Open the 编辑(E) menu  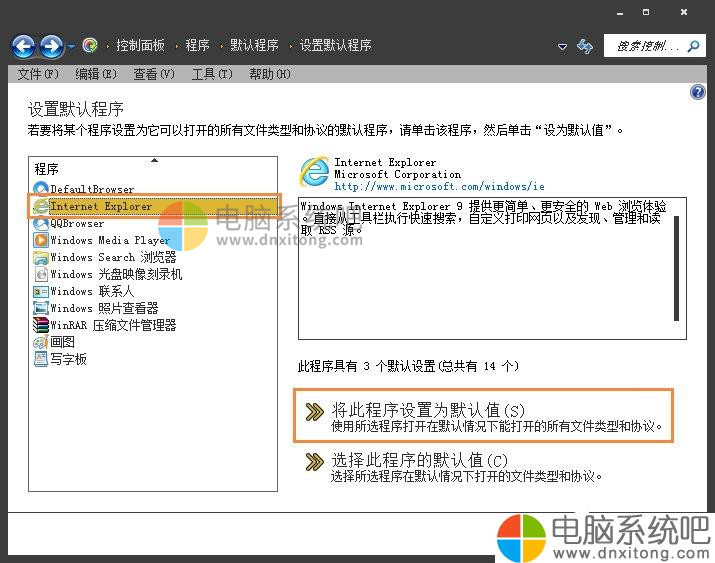coord(96,74)
